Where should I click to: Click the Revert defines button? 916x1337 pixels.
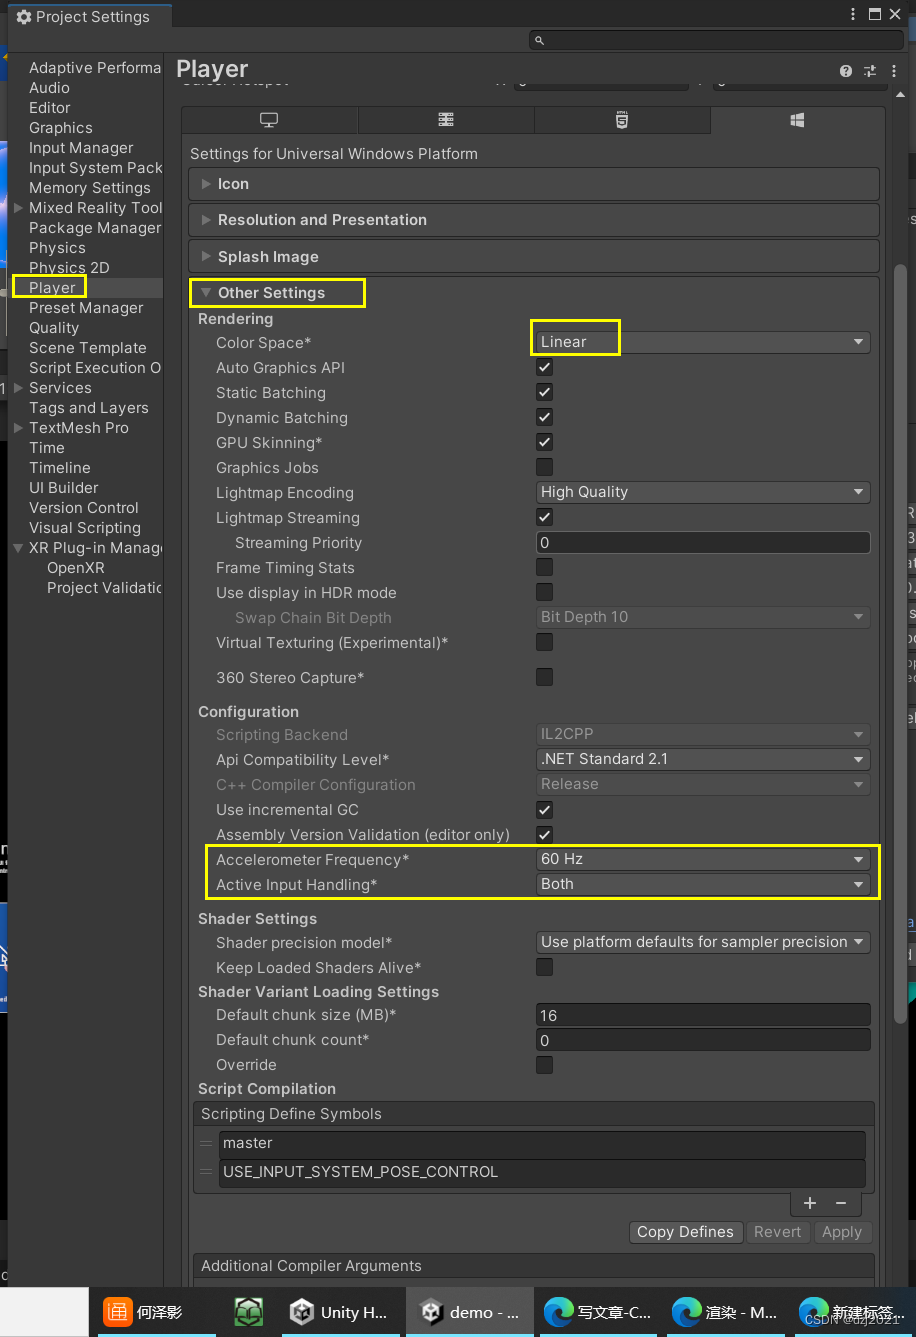pos(777,1232)
